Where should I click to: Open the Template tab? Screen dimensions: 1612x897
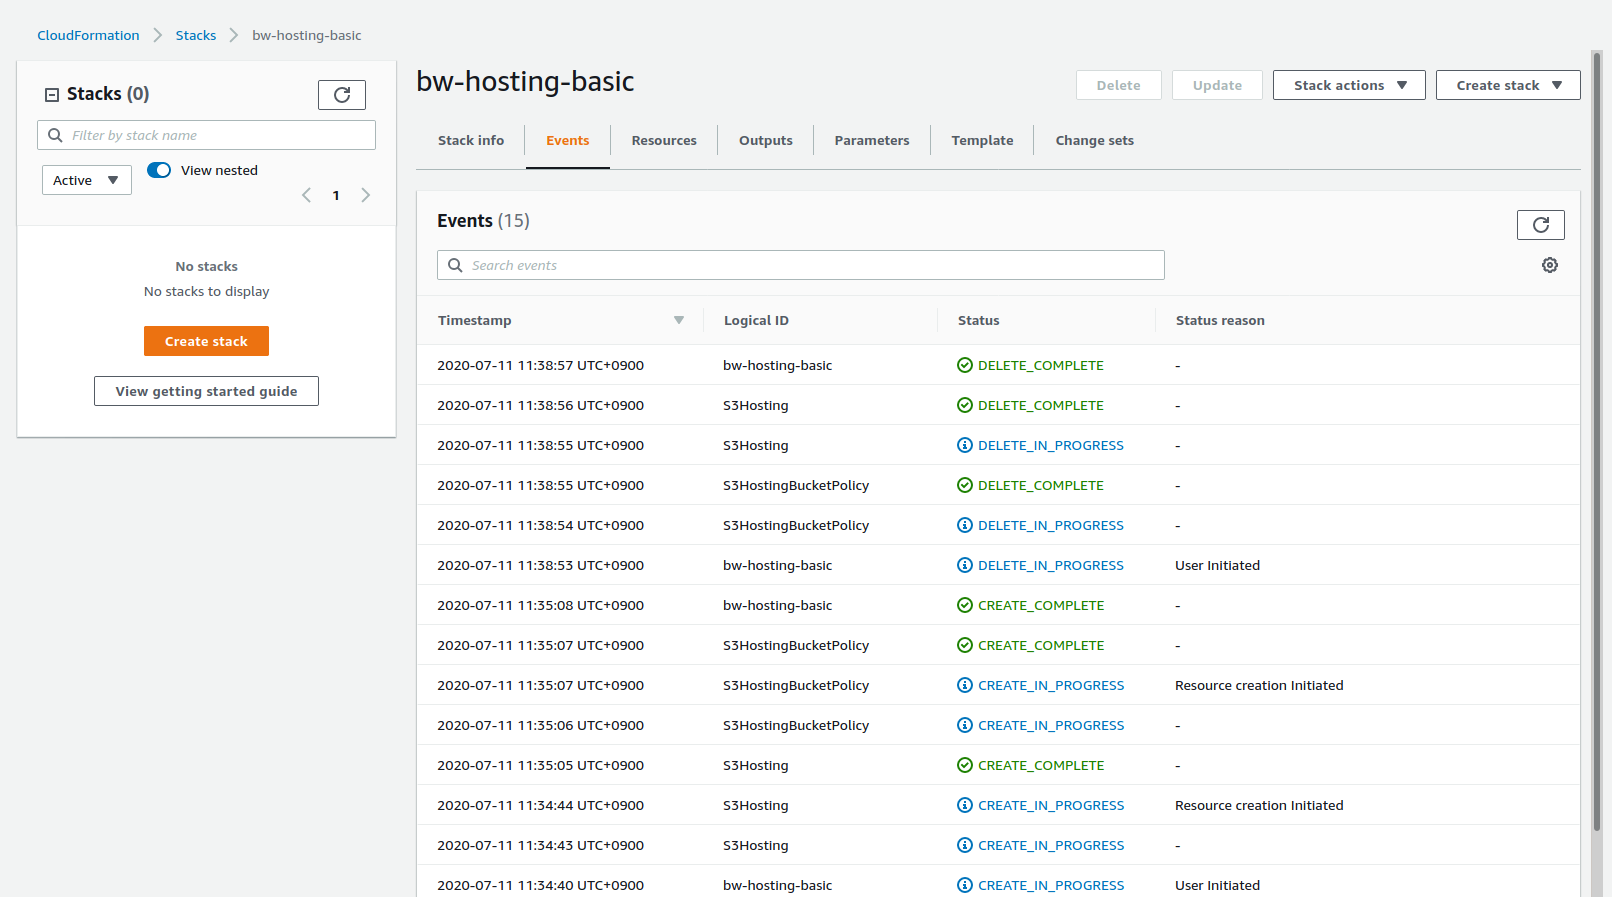[x=982, y=141]
